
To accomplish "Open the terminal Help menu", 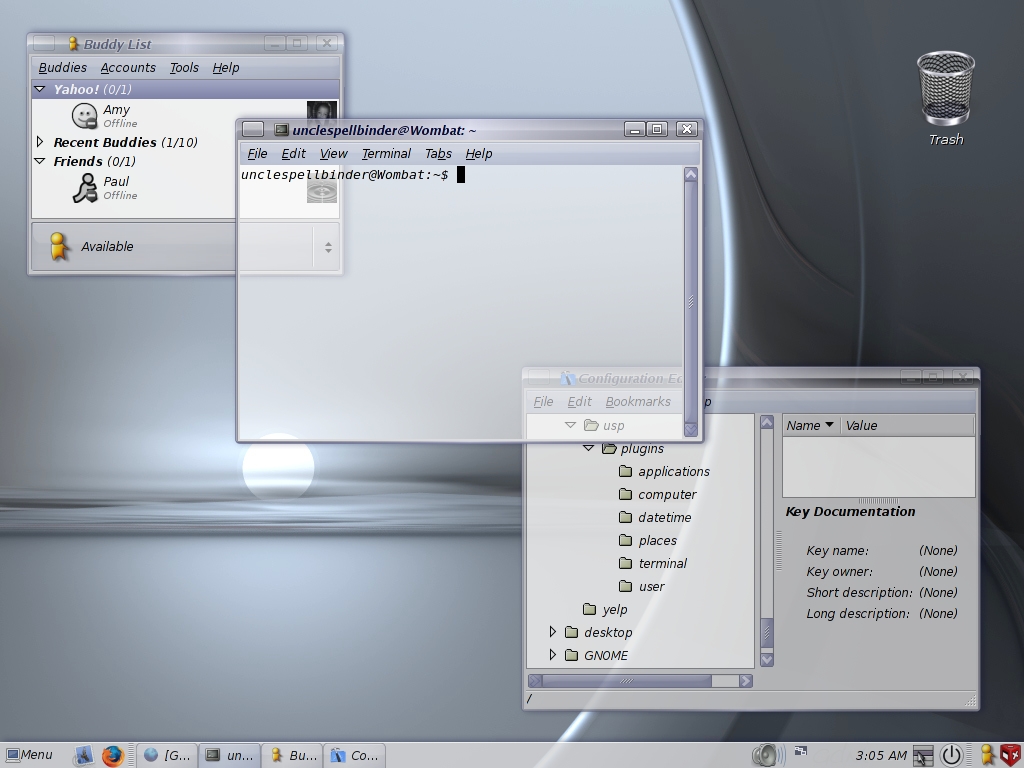I will click(479, 153).
